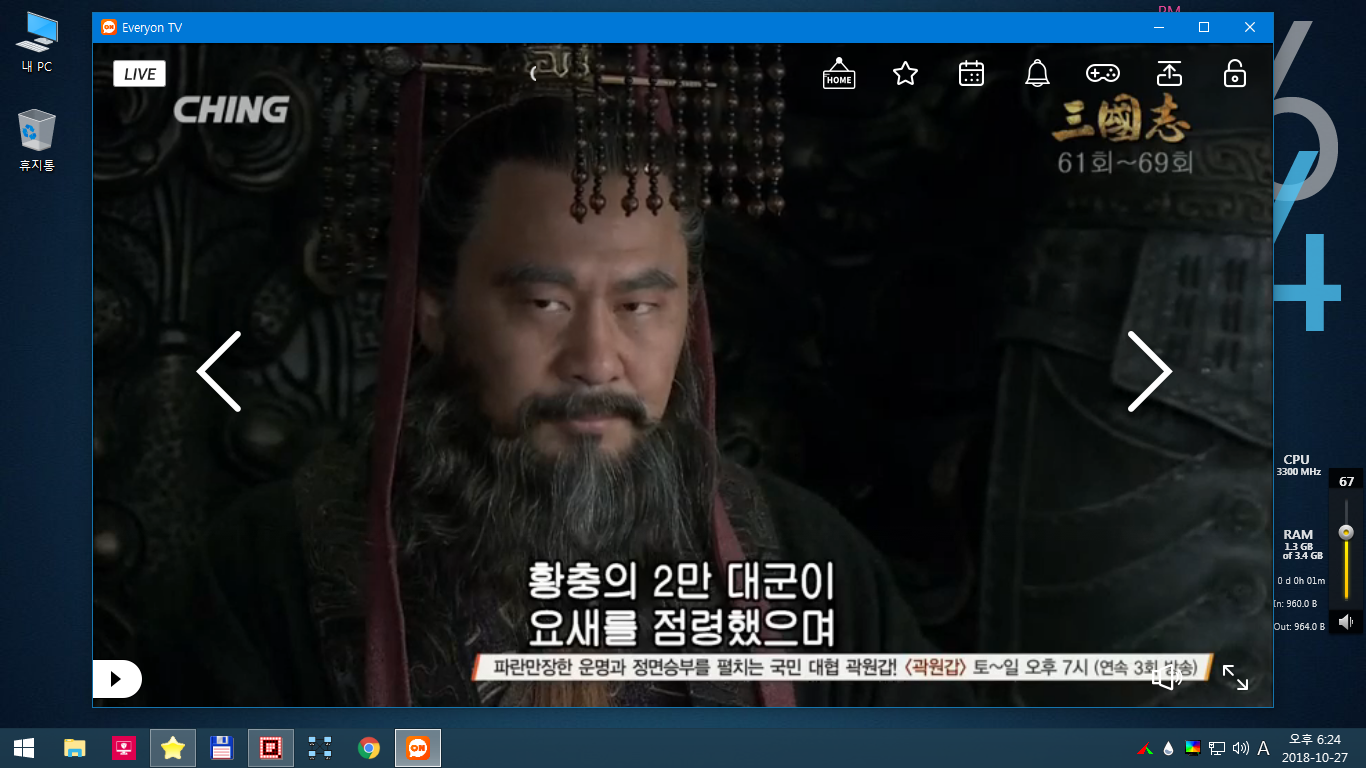Close the Everyon TV window

1250,27
